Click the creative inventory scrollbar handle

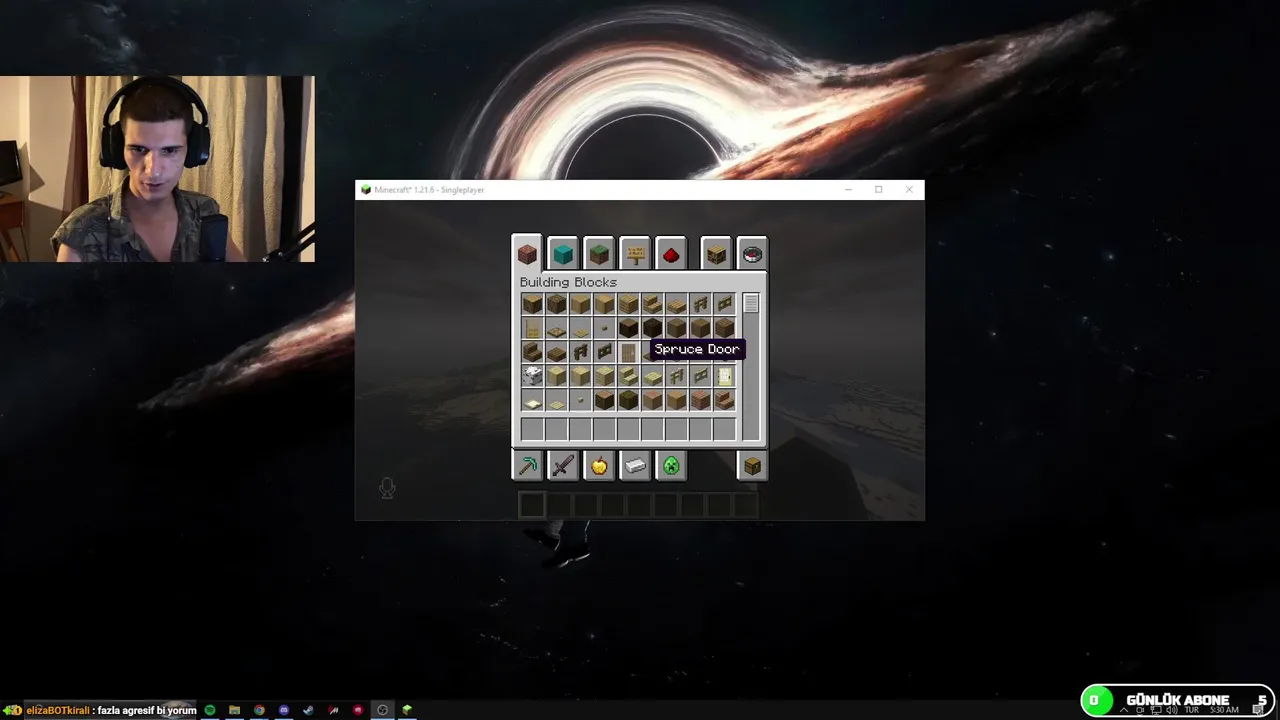pyautogui.click(x=751, y=303)
